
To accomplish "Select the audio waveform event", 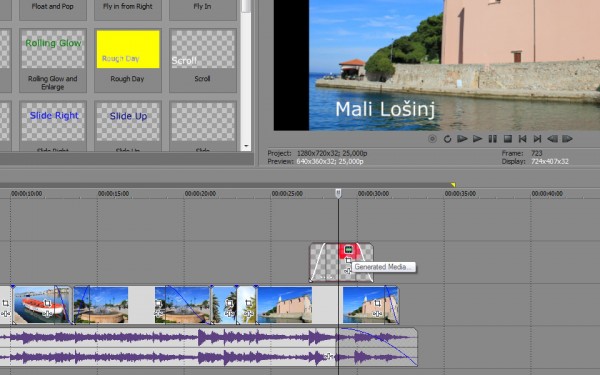I will (209, 347).
